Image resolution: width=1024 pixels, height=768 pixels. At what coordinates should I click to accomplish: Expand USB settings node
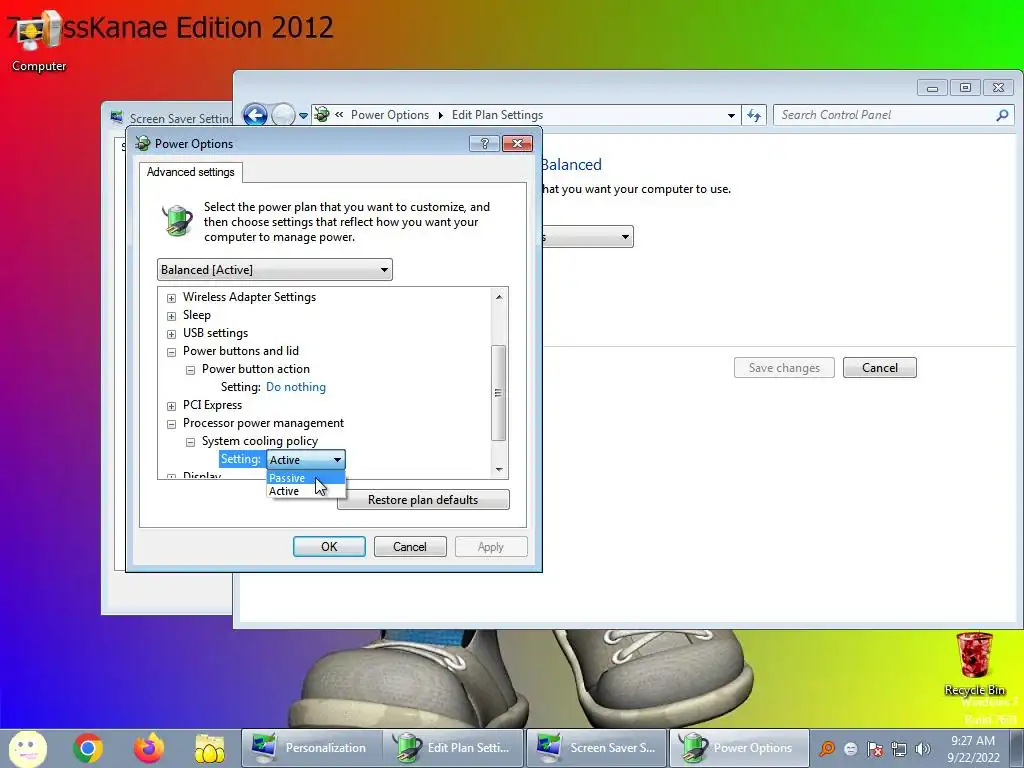pos(171,334)
